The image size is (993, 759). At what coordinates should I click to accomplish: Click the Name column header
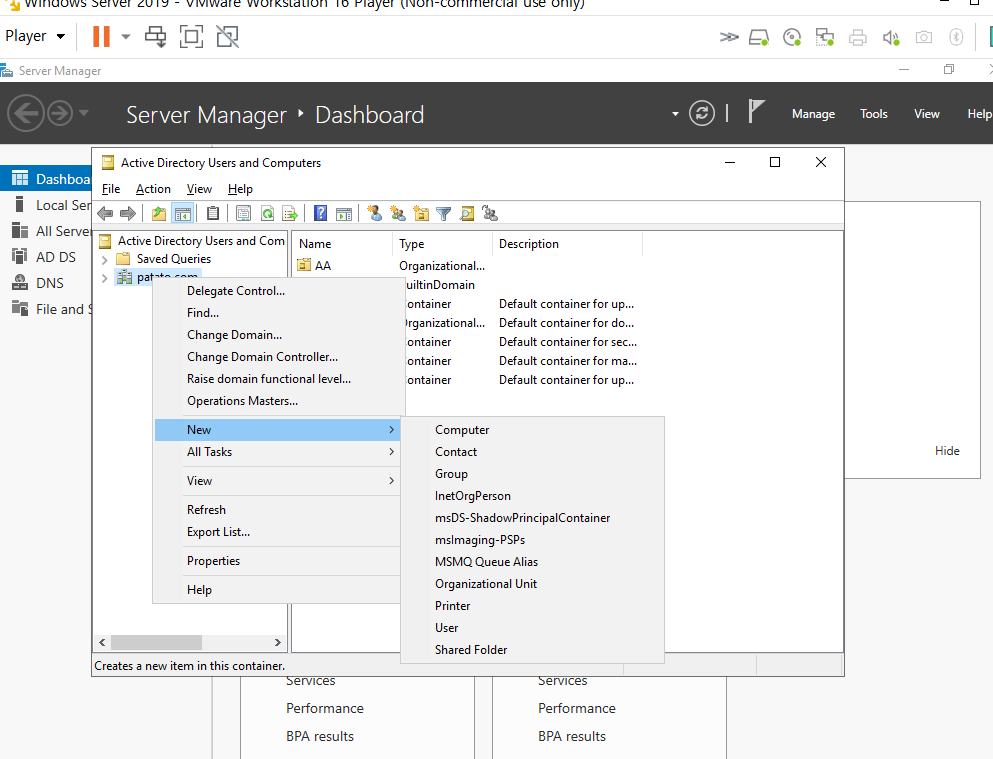pos(342,244)
